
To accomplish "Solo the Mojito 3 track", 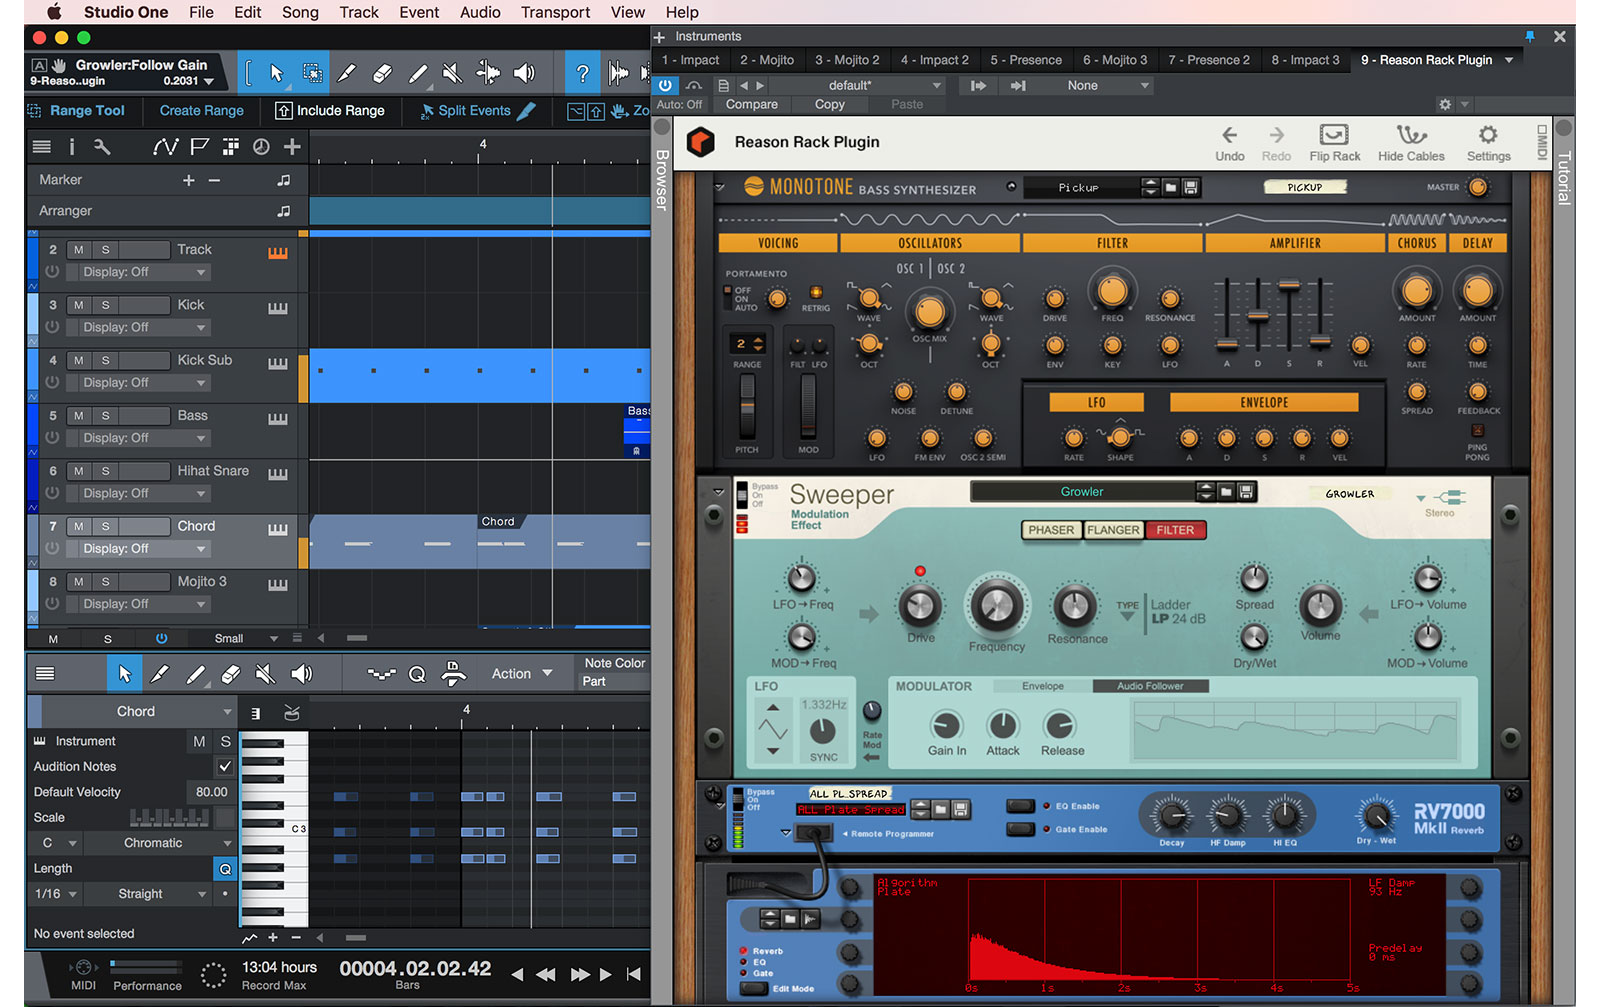I will [x=105, y=582].
